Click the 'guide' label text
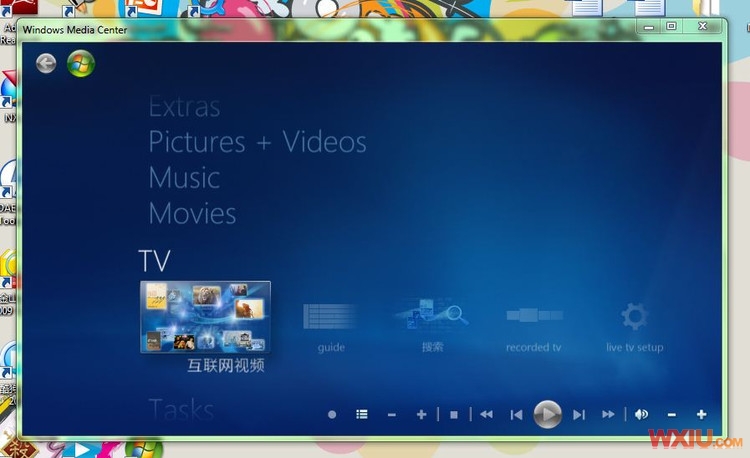 pos(331,347)
